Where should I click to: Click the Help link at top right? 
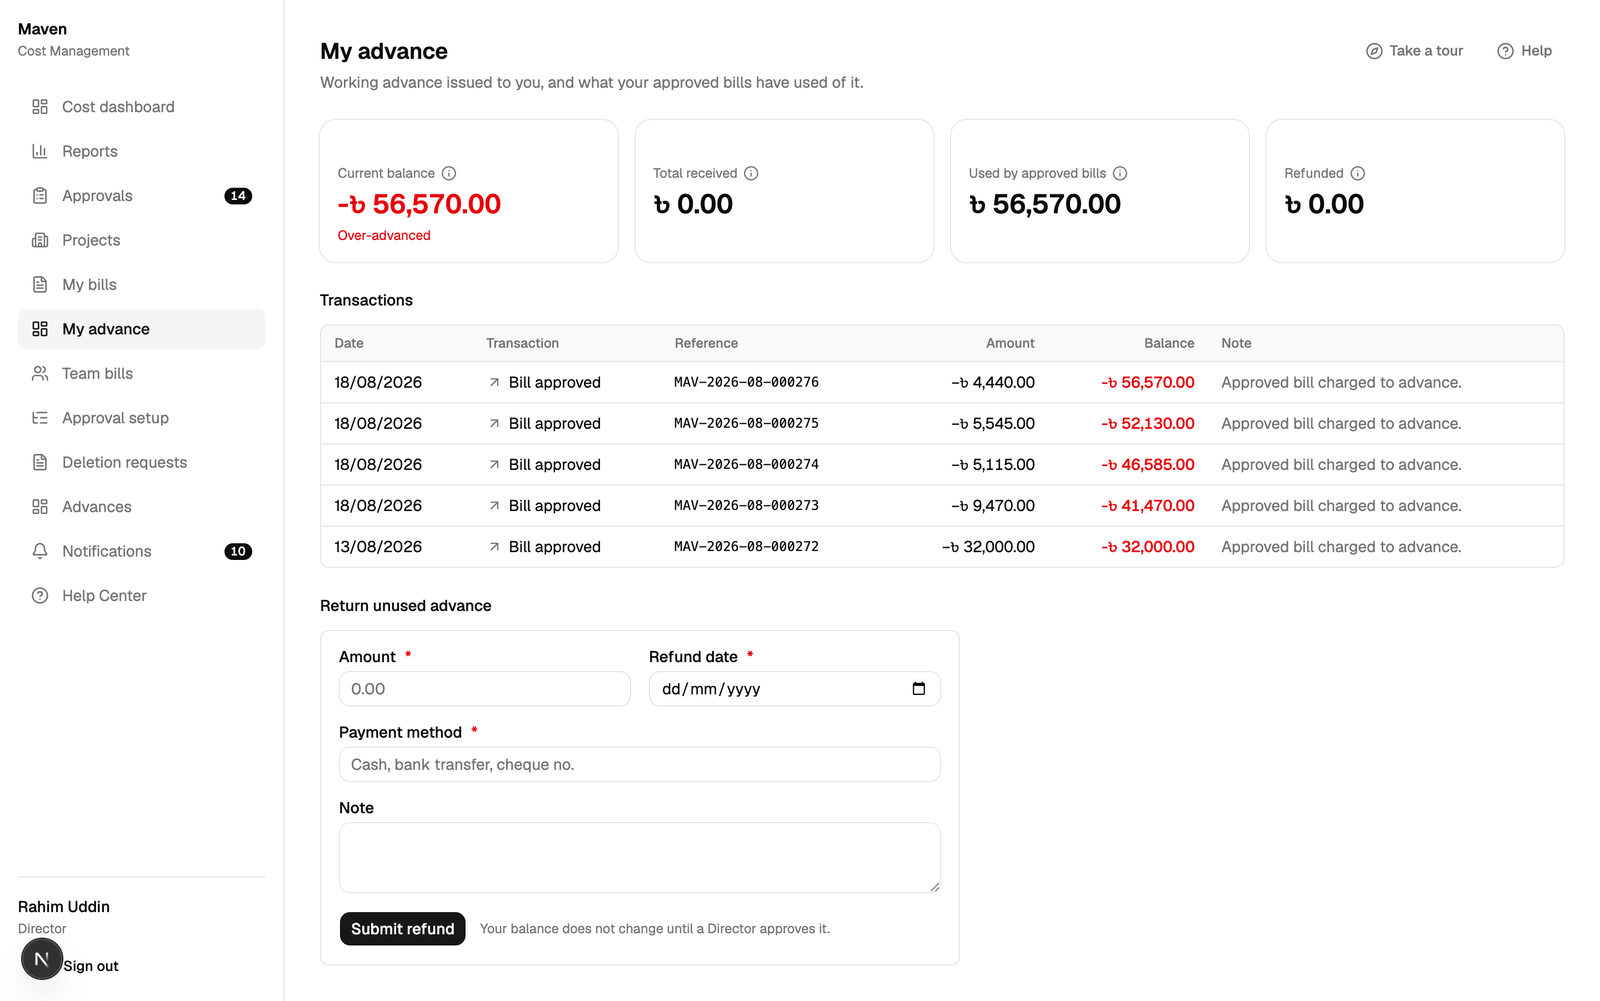(x=1524, y=51)
